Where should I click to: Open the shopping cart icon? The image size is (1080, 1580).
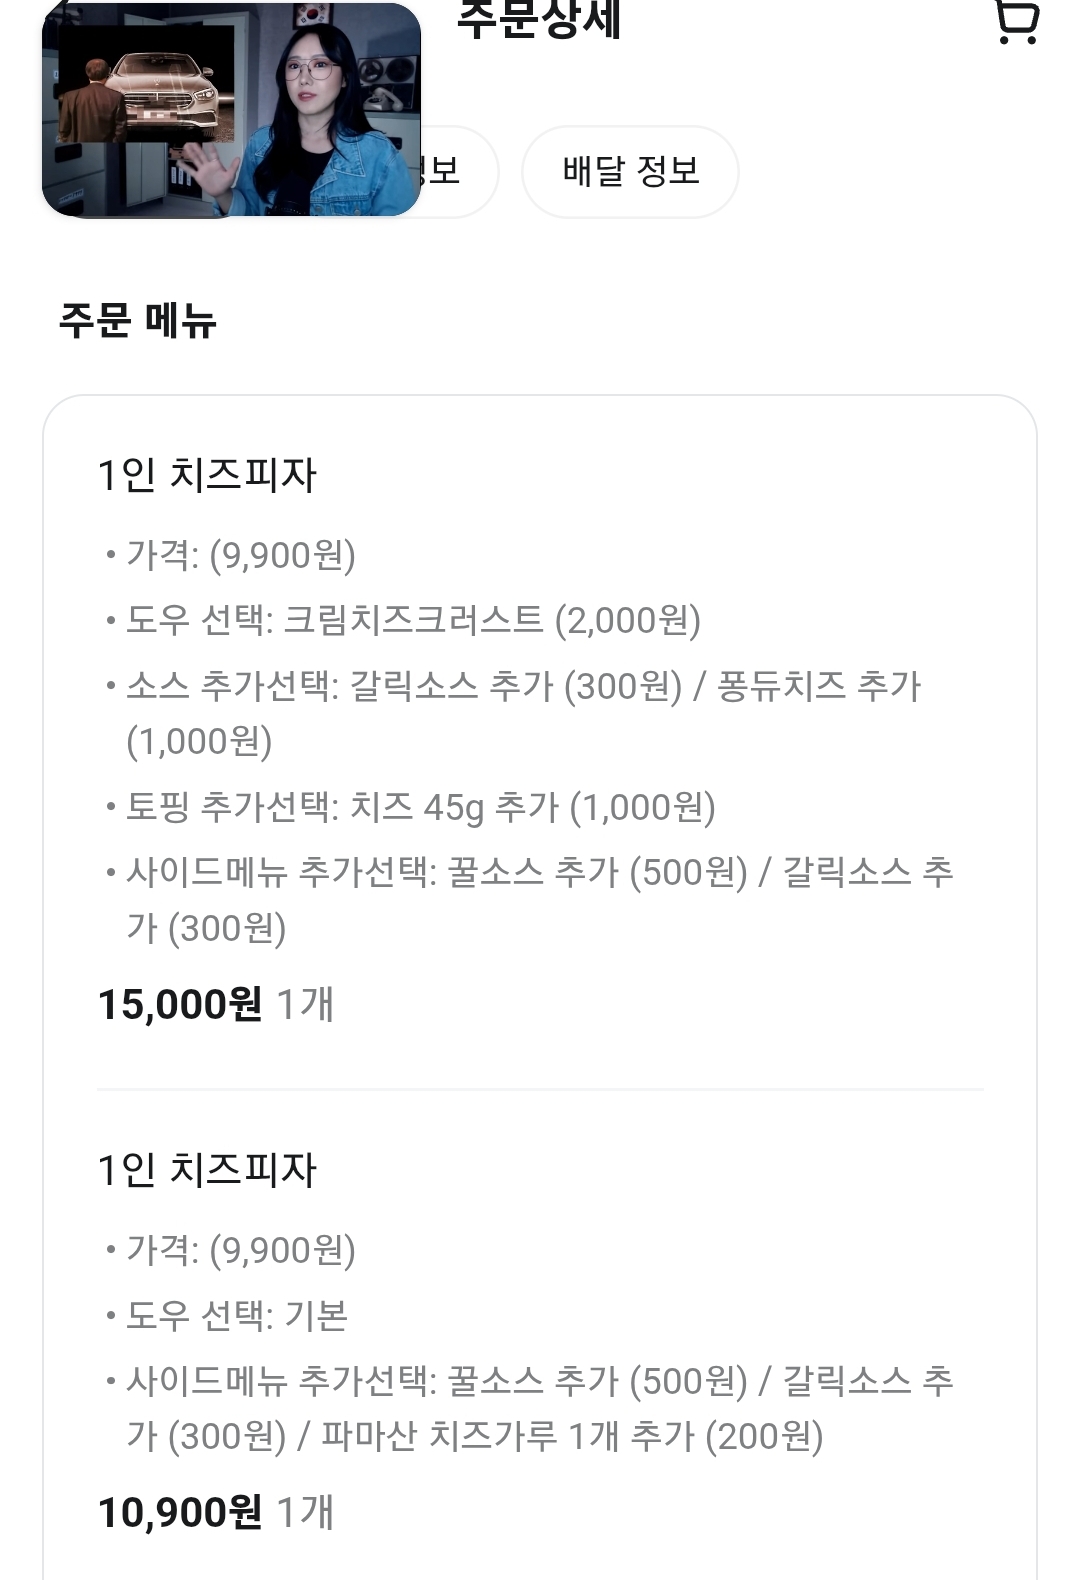1017,20
